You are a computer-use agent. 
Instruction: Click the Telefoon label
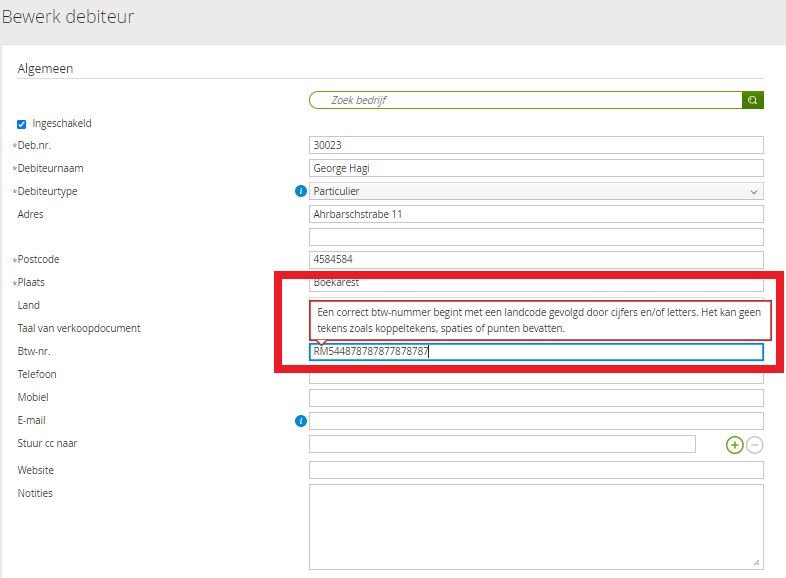[37, 374]
